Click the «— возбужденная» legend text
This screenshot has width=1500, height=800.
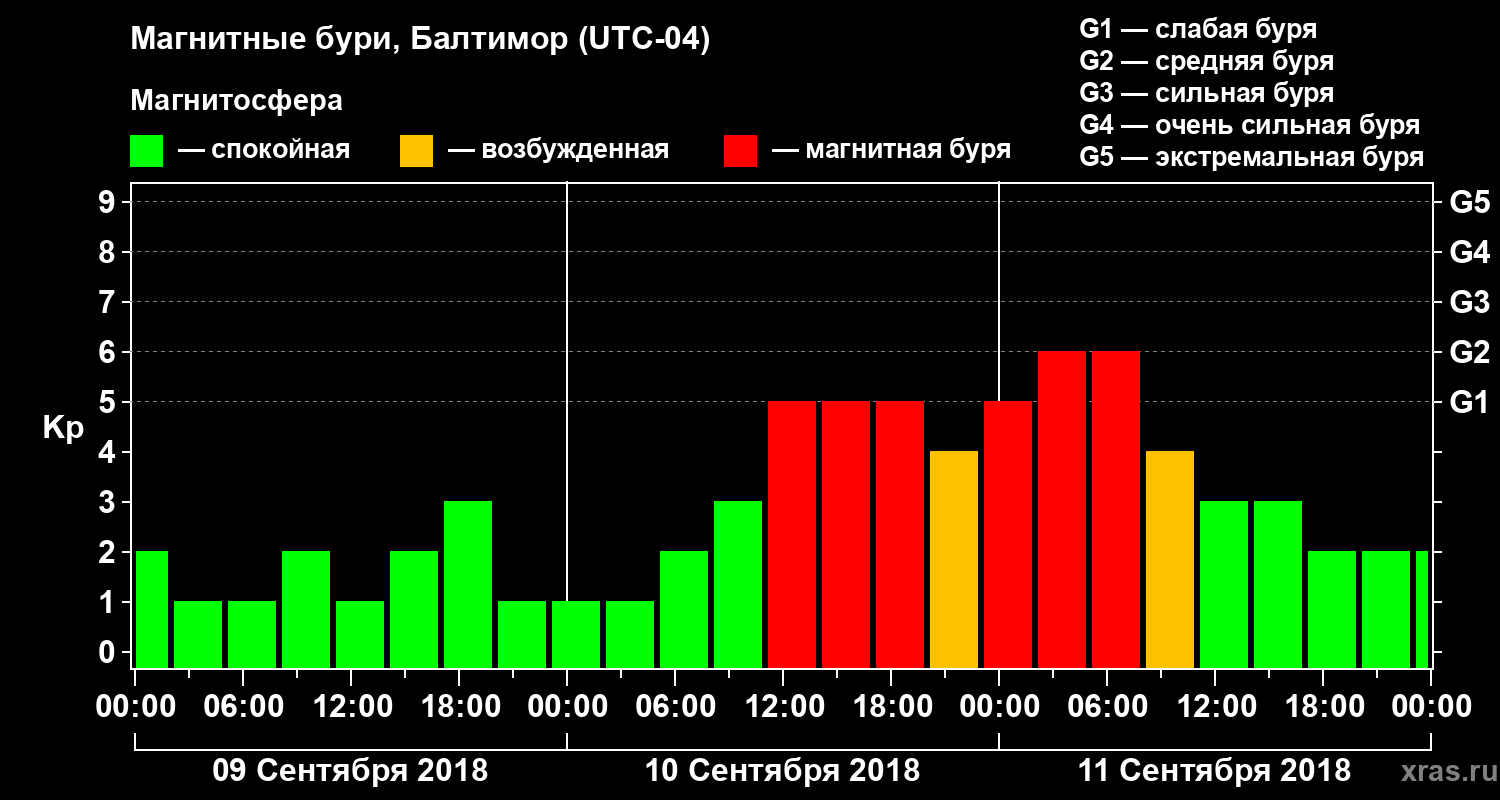click(558, 150)
